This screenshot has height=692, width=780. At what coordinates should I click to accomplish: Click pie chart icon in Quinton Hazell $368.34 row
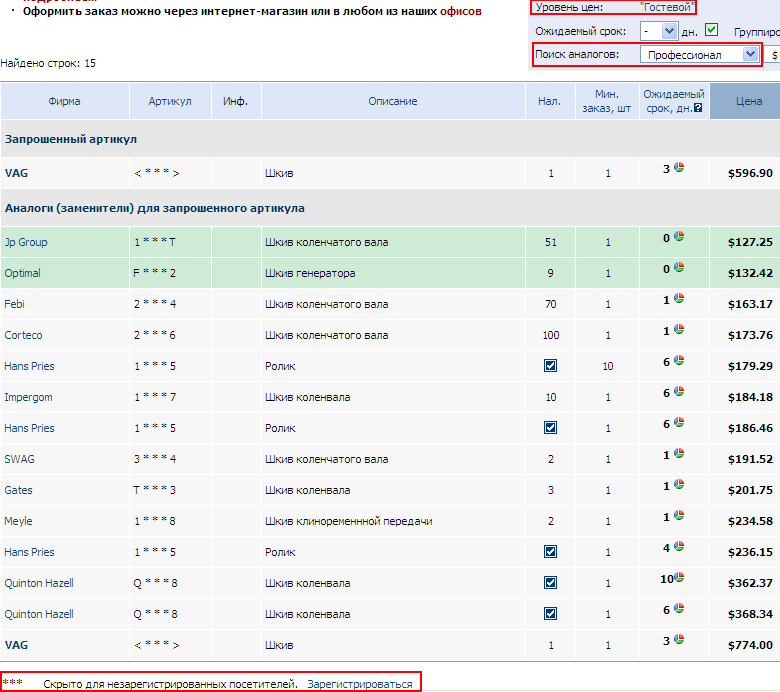click(x=679, y=608)
